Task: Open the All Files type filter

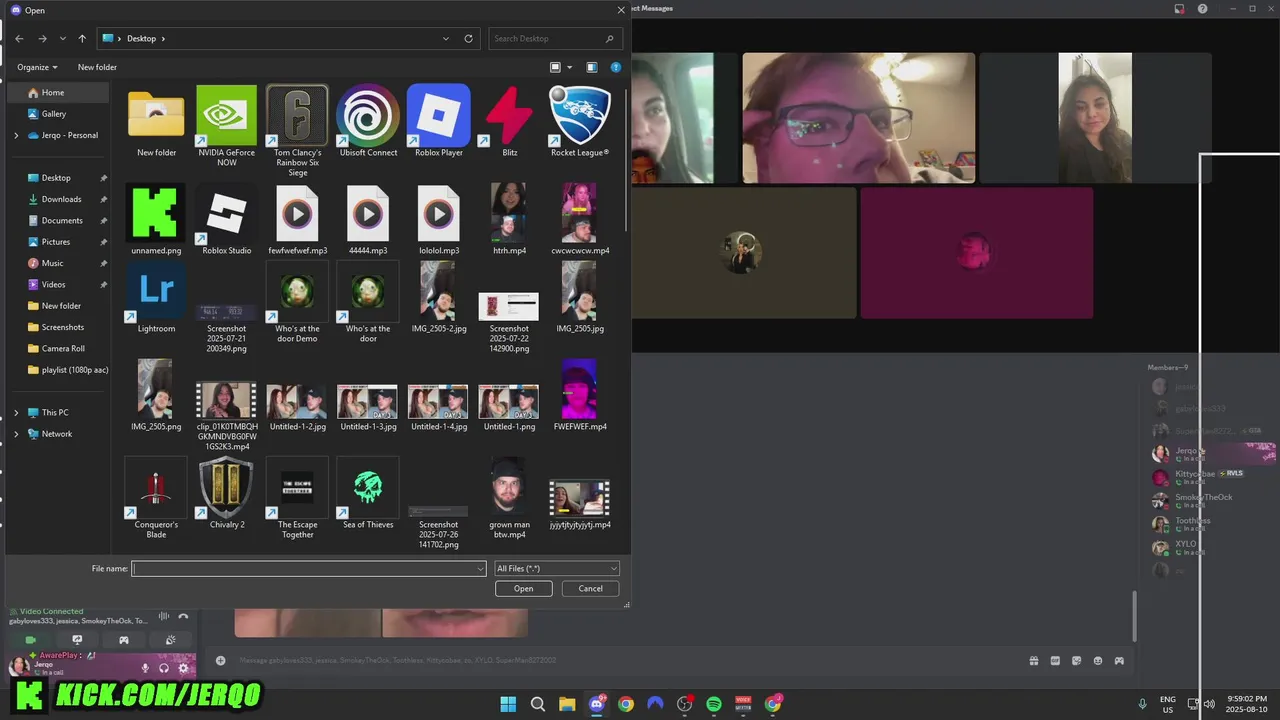Action: pos(557,568)
